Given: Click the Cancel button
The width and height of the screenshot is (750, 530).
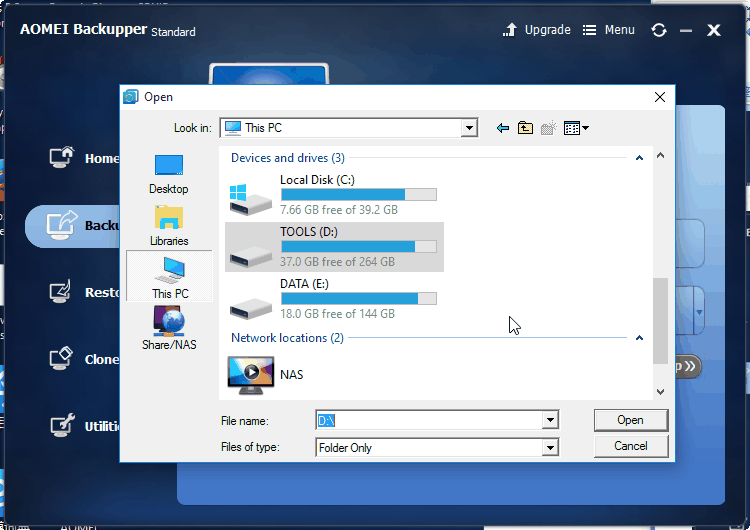Looking at the screenshot, I should tap(630, 446).
